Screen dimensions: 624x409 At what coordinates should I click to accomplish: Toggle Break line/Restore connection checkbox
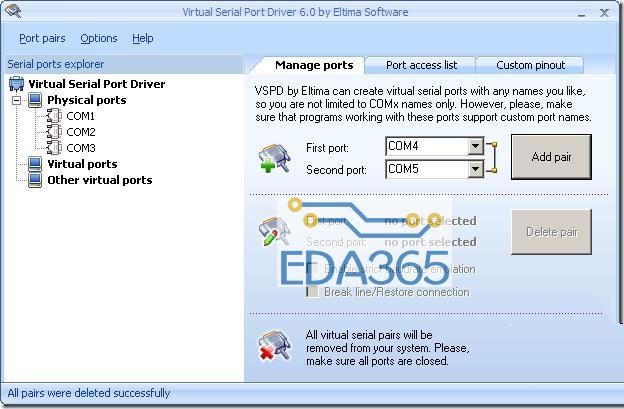tap(312, 292)
